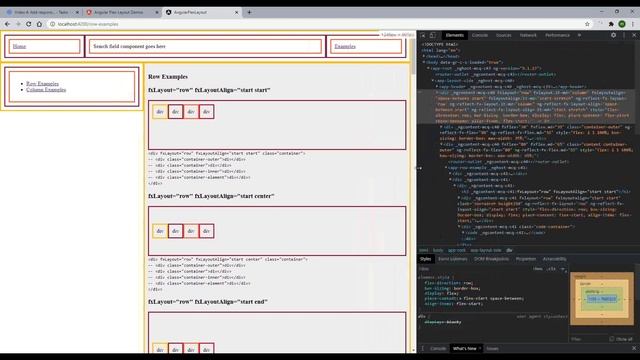
Task: Open DevTools settings gear
Action: coord(613,36)
